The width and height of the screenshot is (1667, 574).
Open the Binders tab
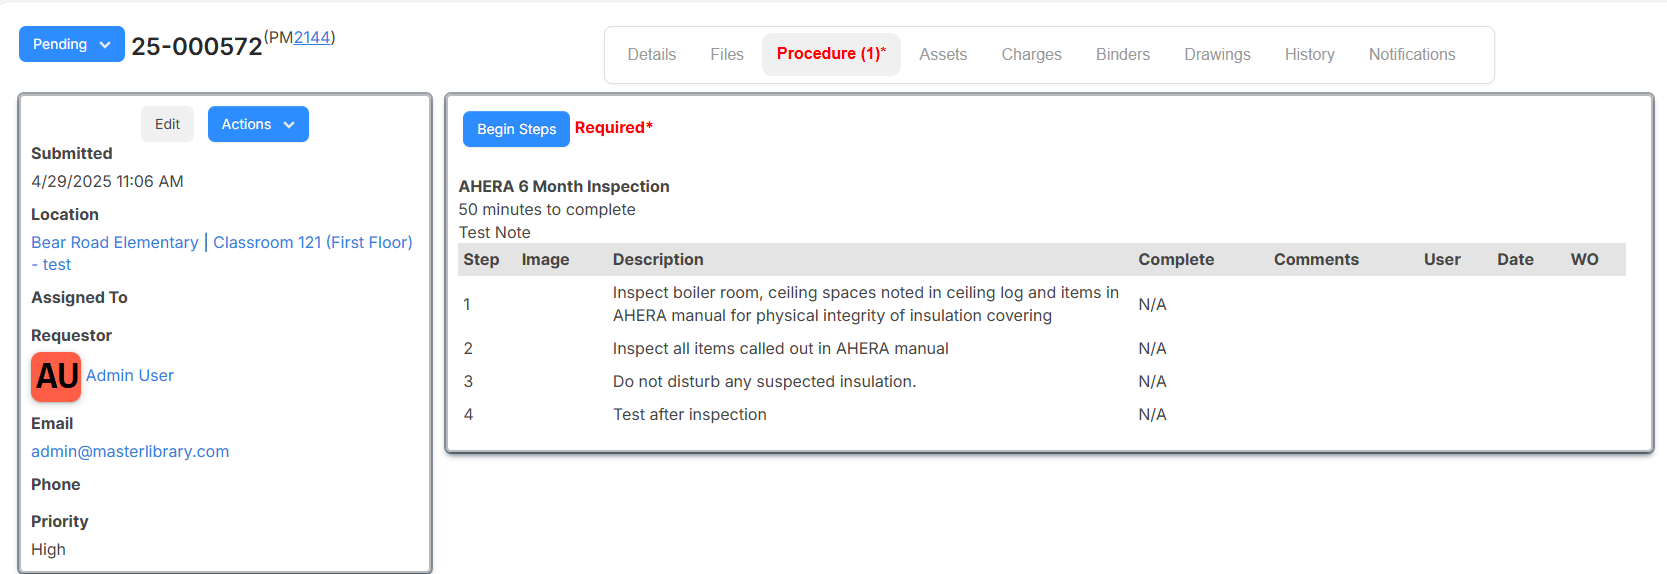click(x=1123, y=54)
